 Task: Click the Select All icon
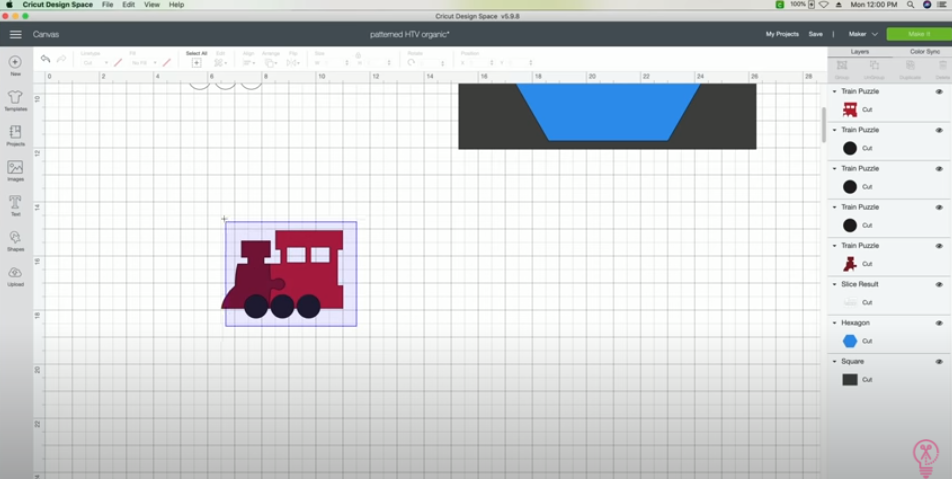(196, 63)
